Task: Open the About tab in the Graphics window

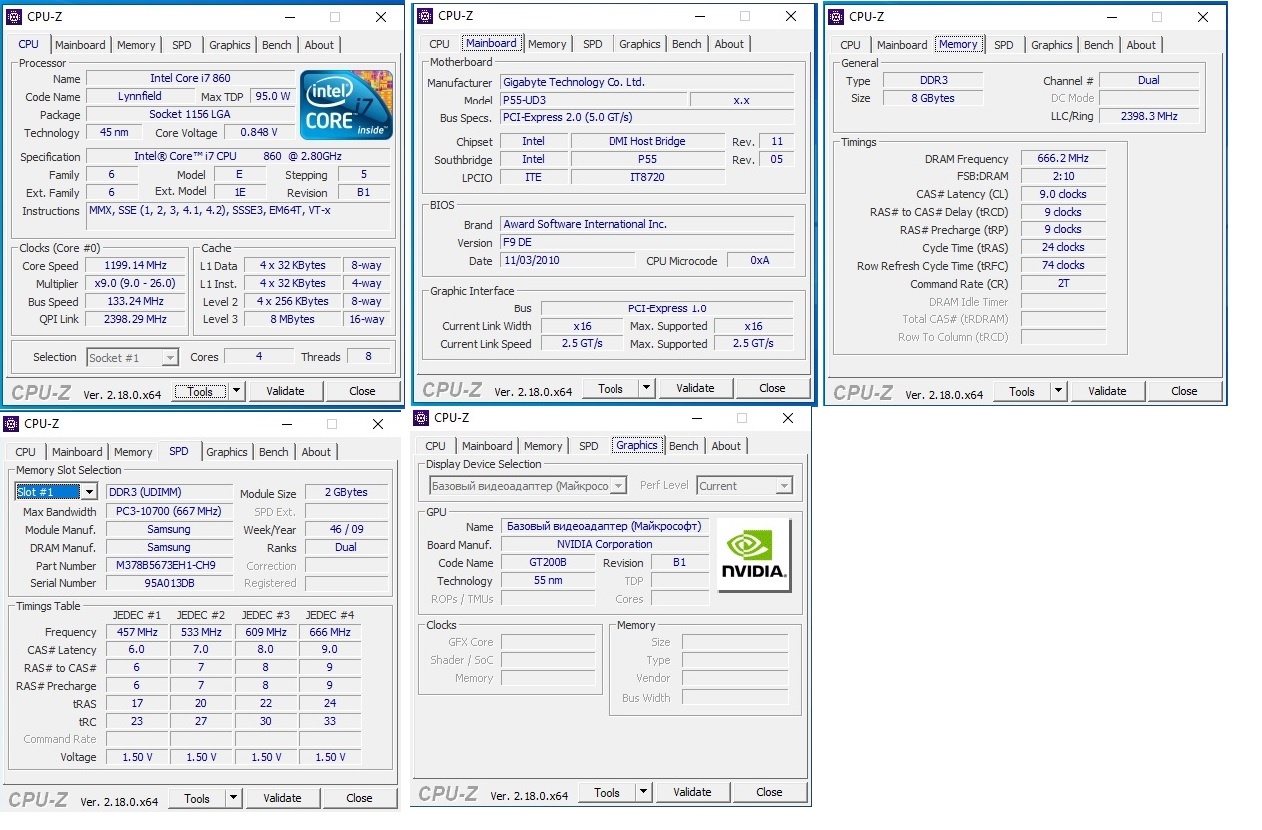Action: [x=726, y=446]
